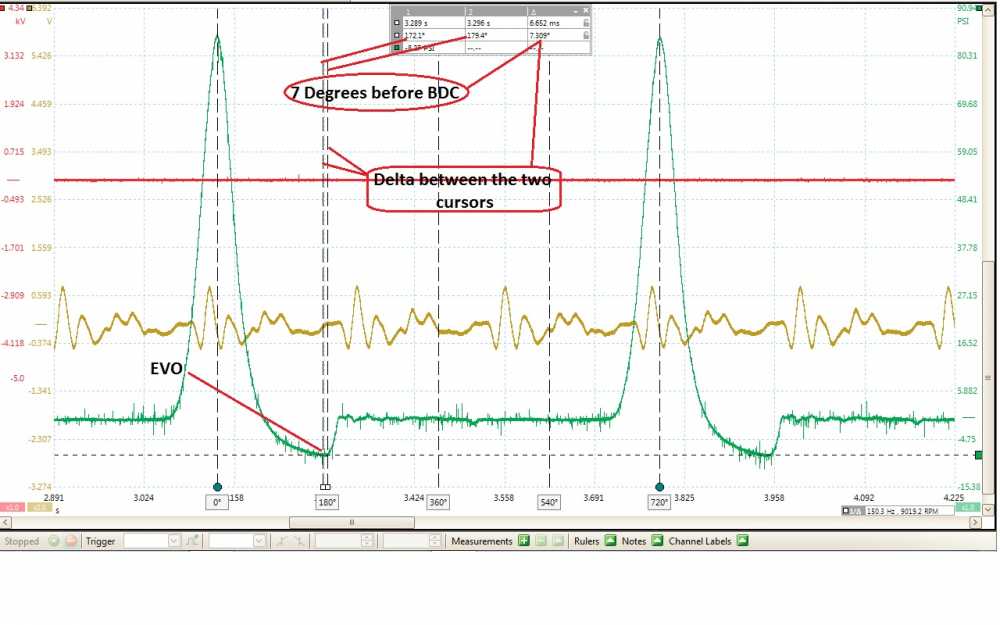Image resolution: width=1000 pixels, height=625 pixels.
Task: Collapse the ruler legend with the minimize arrow
Action: [x=576, y=11]
